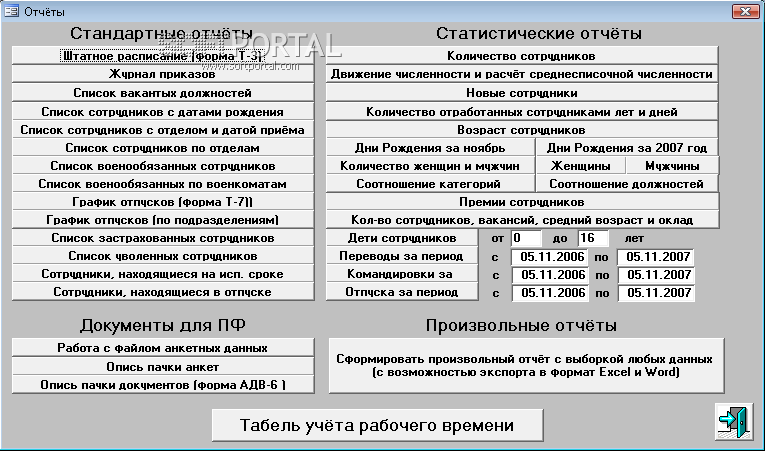Focus Отпуска end date field

656,293
